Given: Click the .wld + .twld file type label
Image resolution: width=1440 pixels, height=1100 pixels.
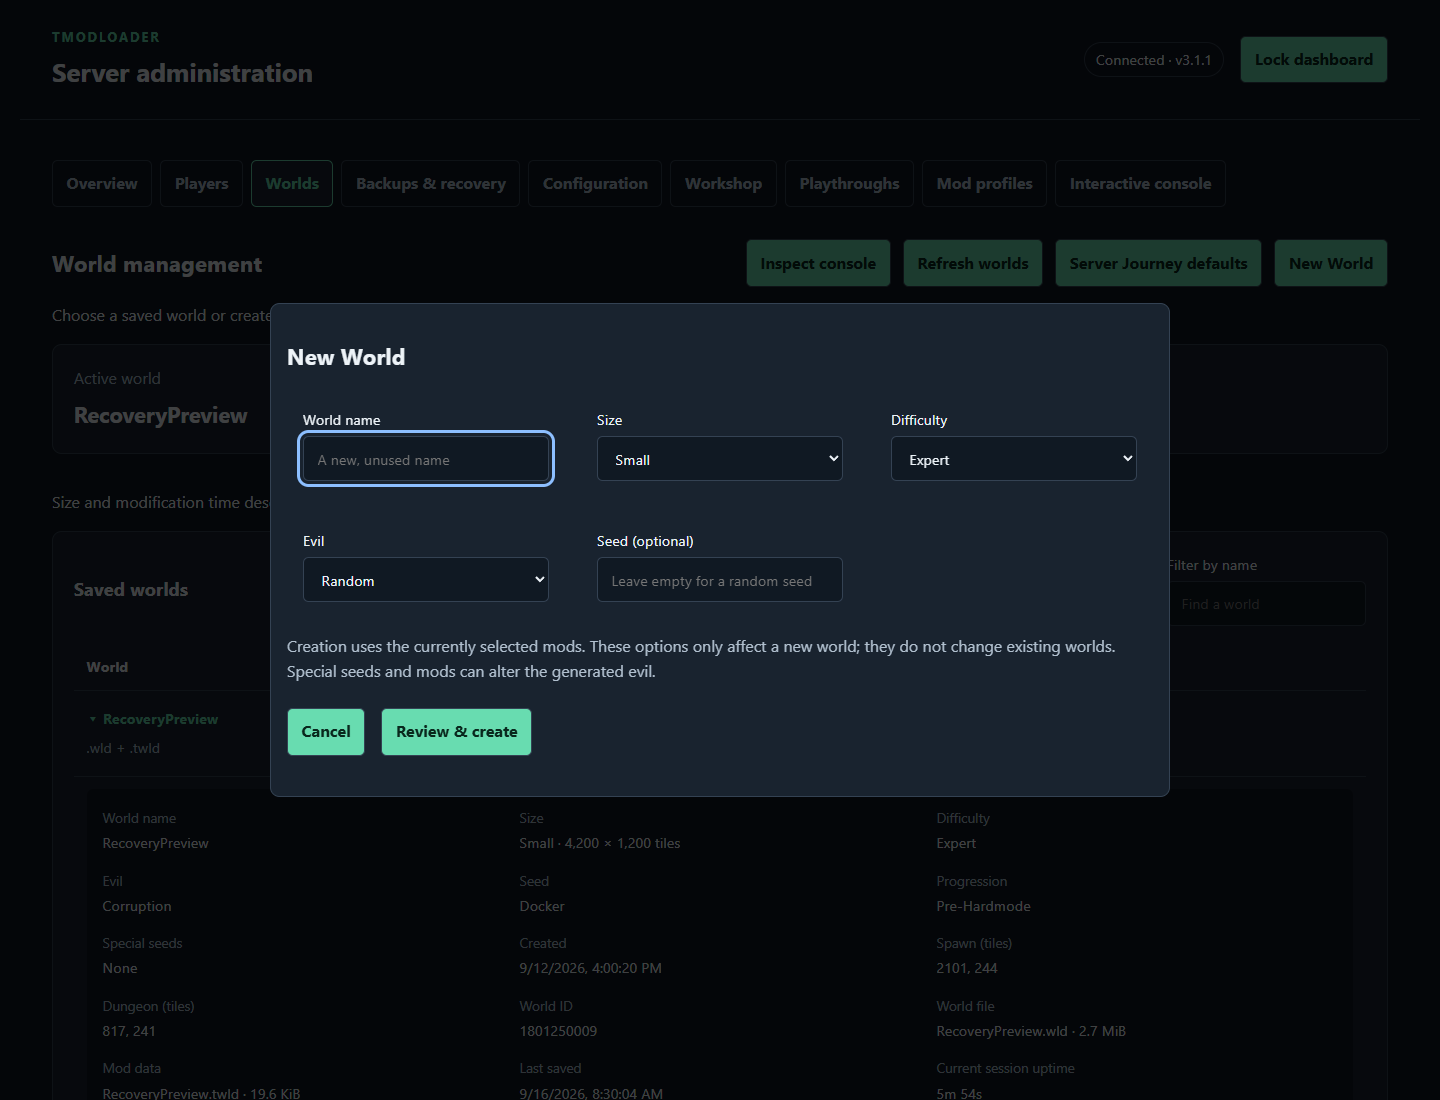Looking at the screenshot, I should [x=123, y=748].
